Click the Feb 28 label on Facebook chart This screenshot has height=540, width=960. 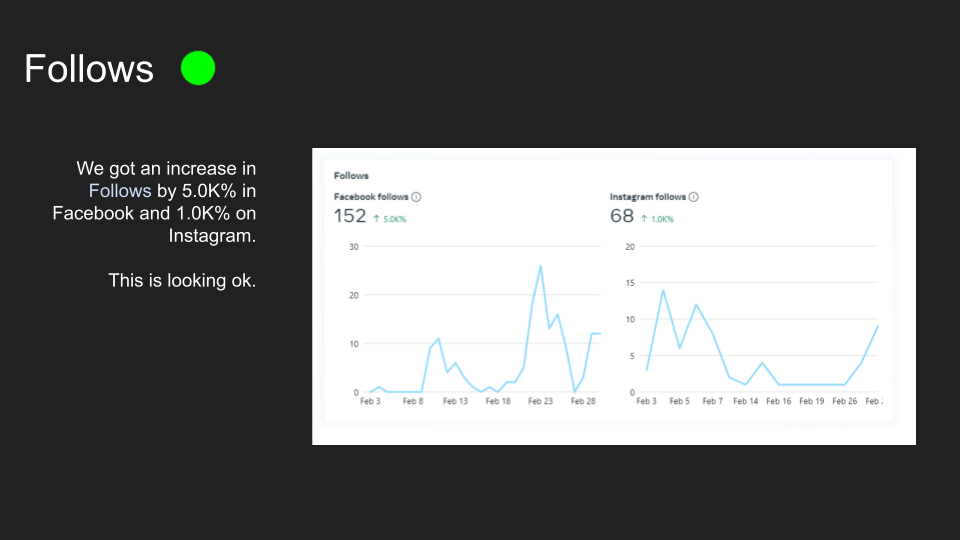click(x=583, y=401)
